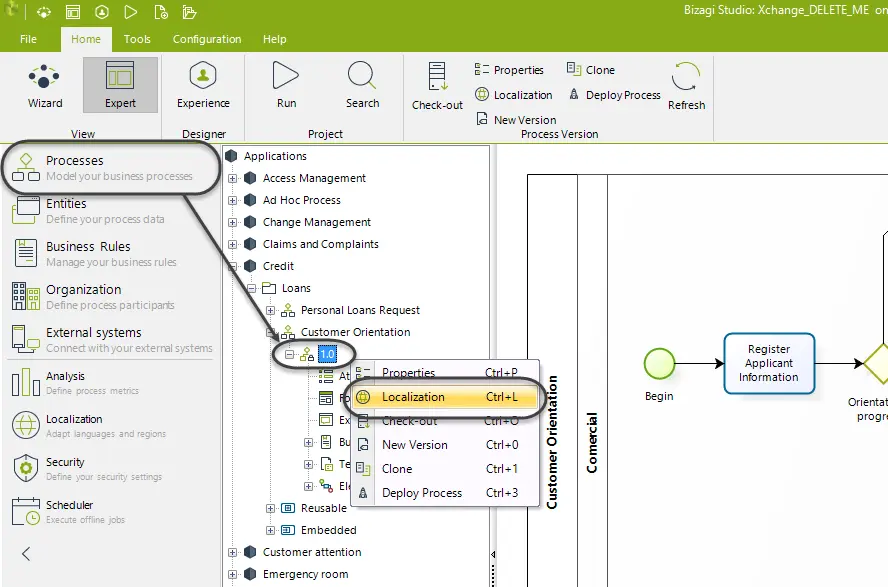
Task: Refresh the process view
Action: pos(686,87)
